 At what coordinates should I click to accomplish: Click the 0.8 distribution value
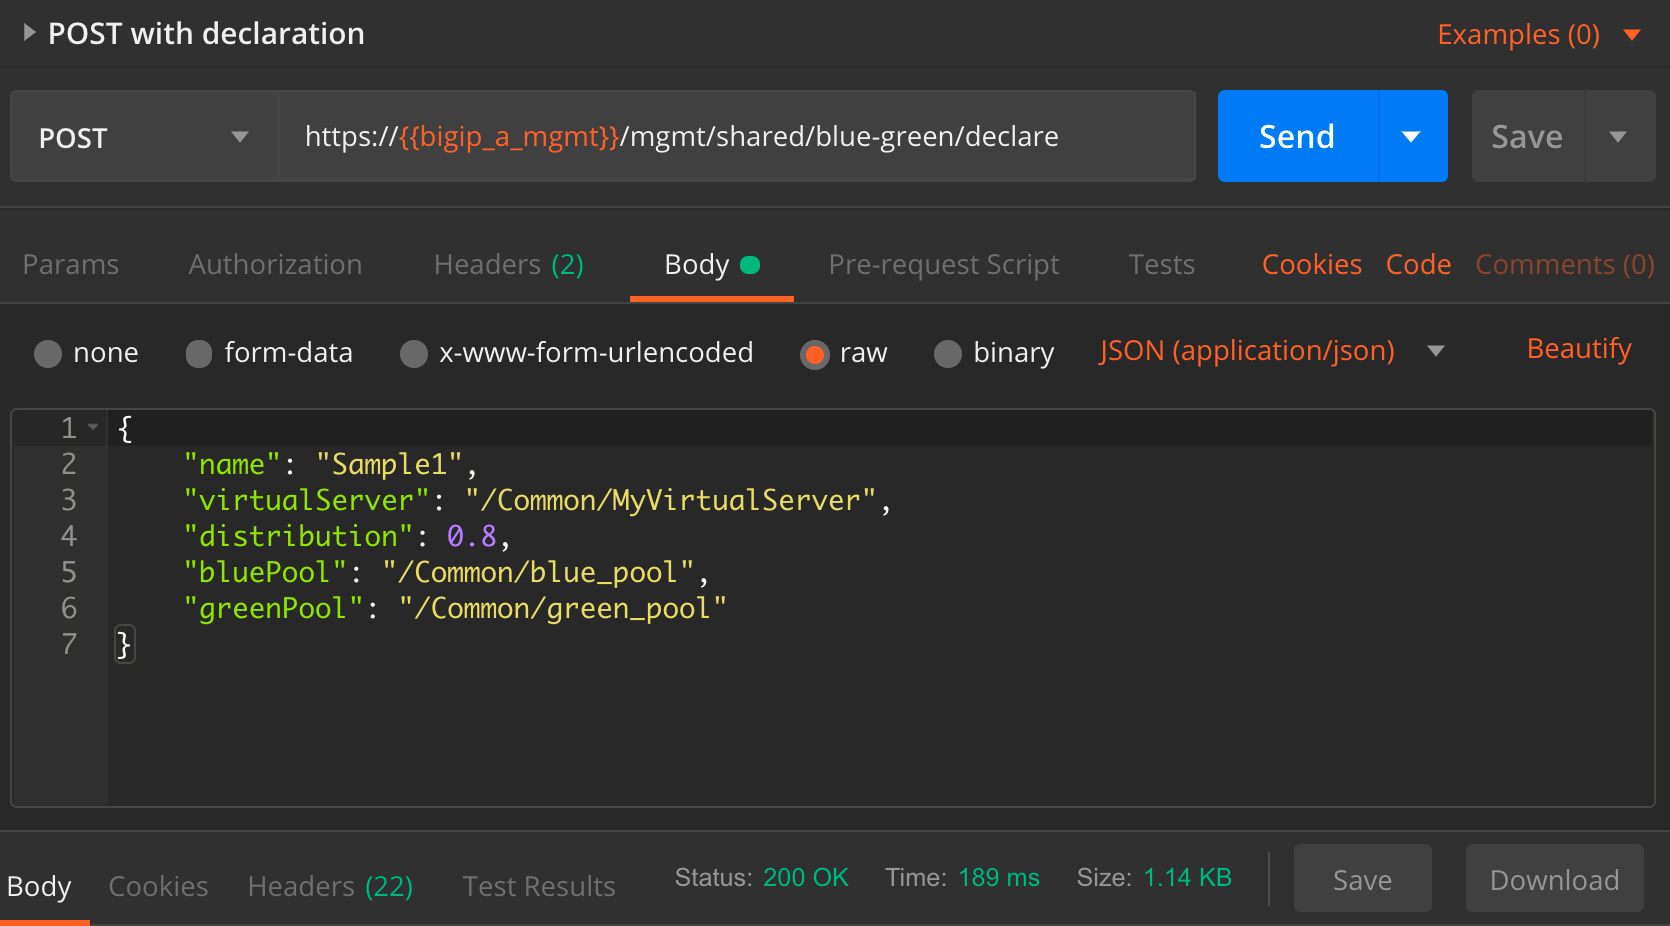tap(472, 537)
